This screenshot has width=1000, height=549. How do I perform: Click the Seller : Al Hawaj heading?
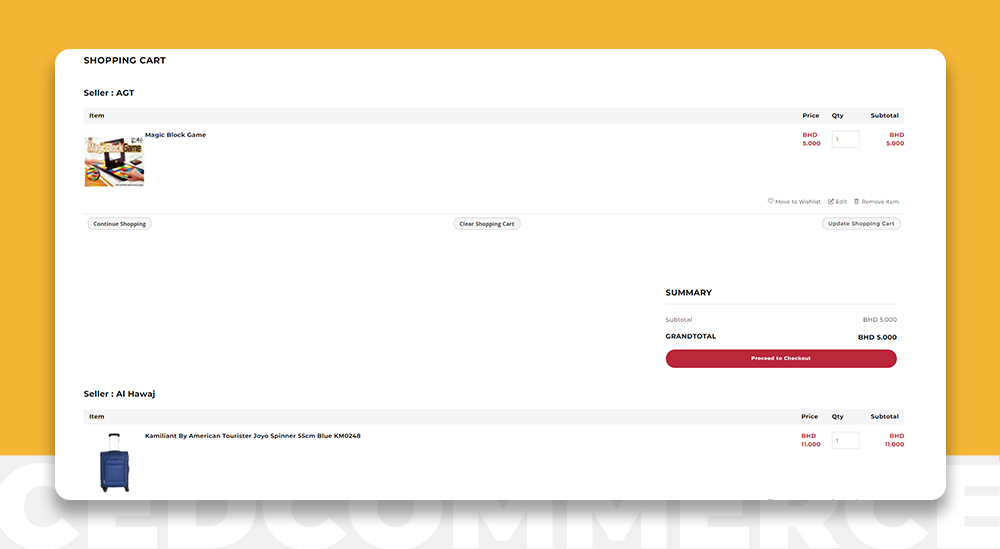point(119,393)
